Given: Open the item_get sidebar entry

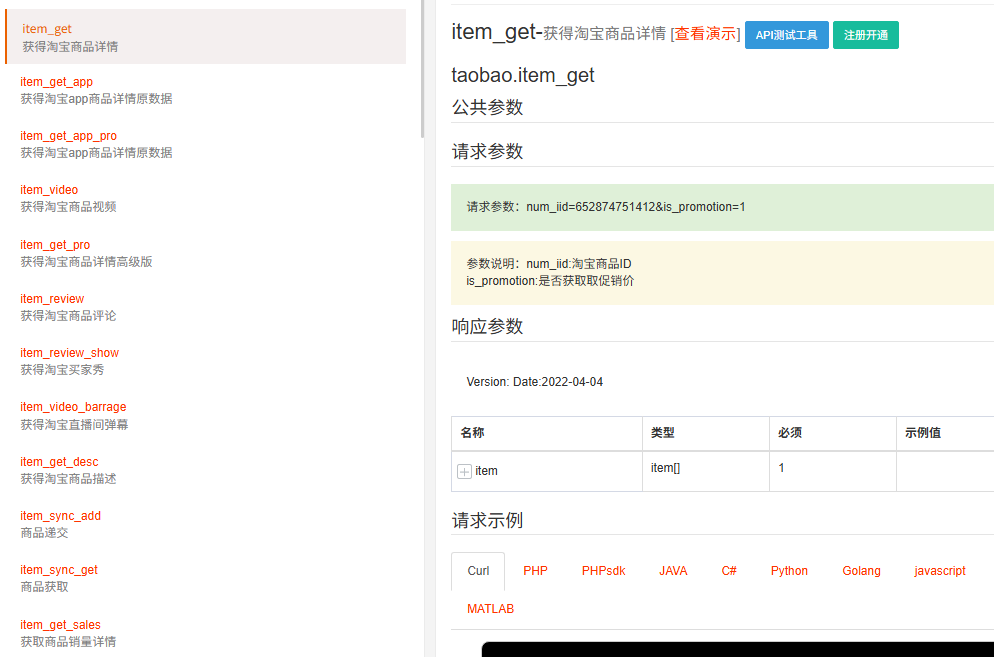Looking at the screenshot, I should pyautogui.click(x=205, y=37).
